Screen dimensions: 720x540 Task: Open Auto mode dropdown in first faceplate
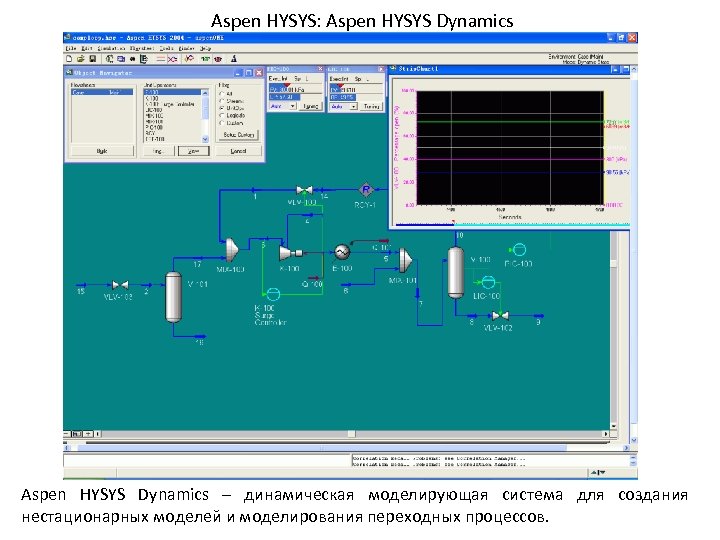coord(292,106)
